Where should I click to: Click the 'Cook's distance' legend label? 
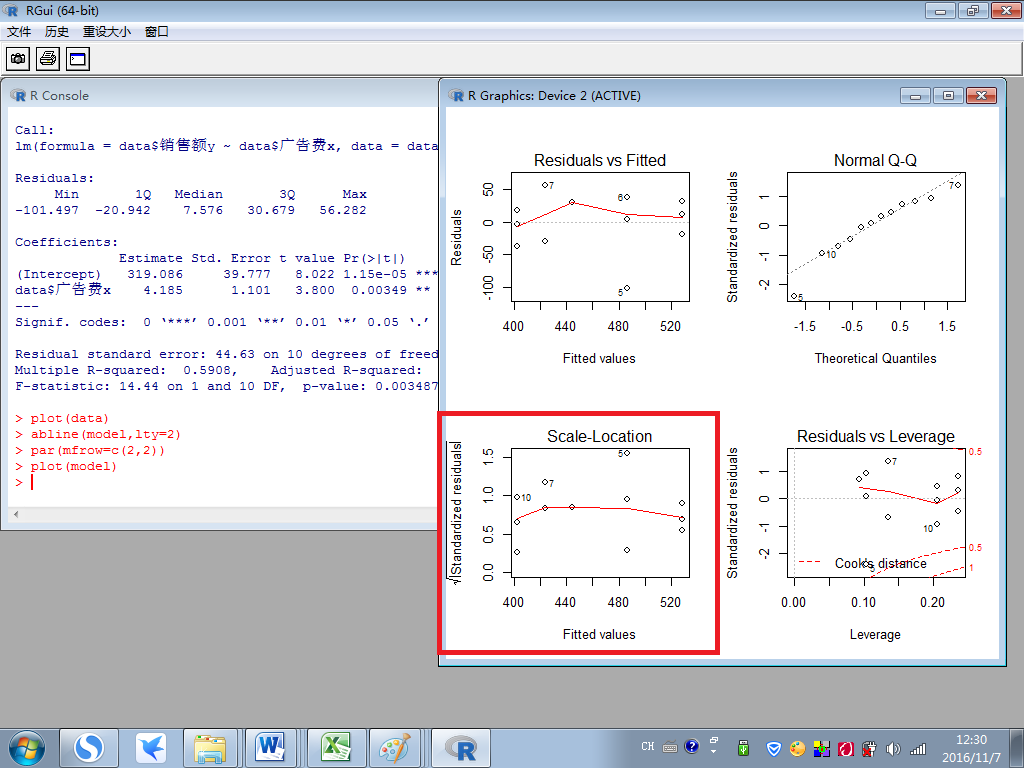point(880,564)
